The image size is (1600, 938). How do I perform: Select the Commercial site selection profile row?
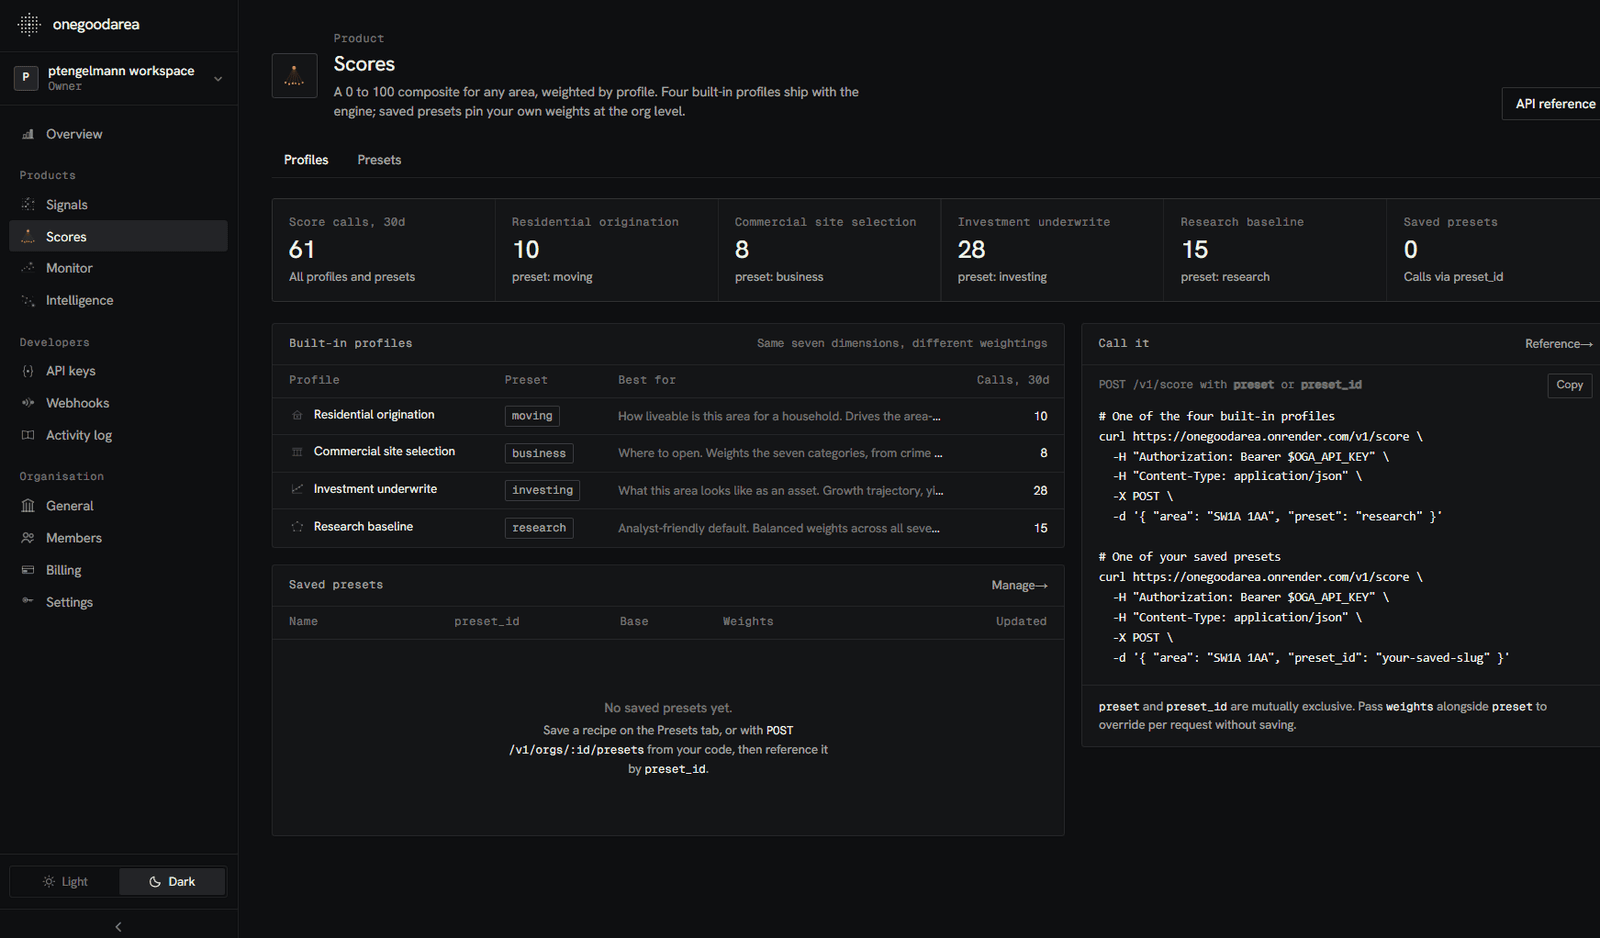click(668, 453)
